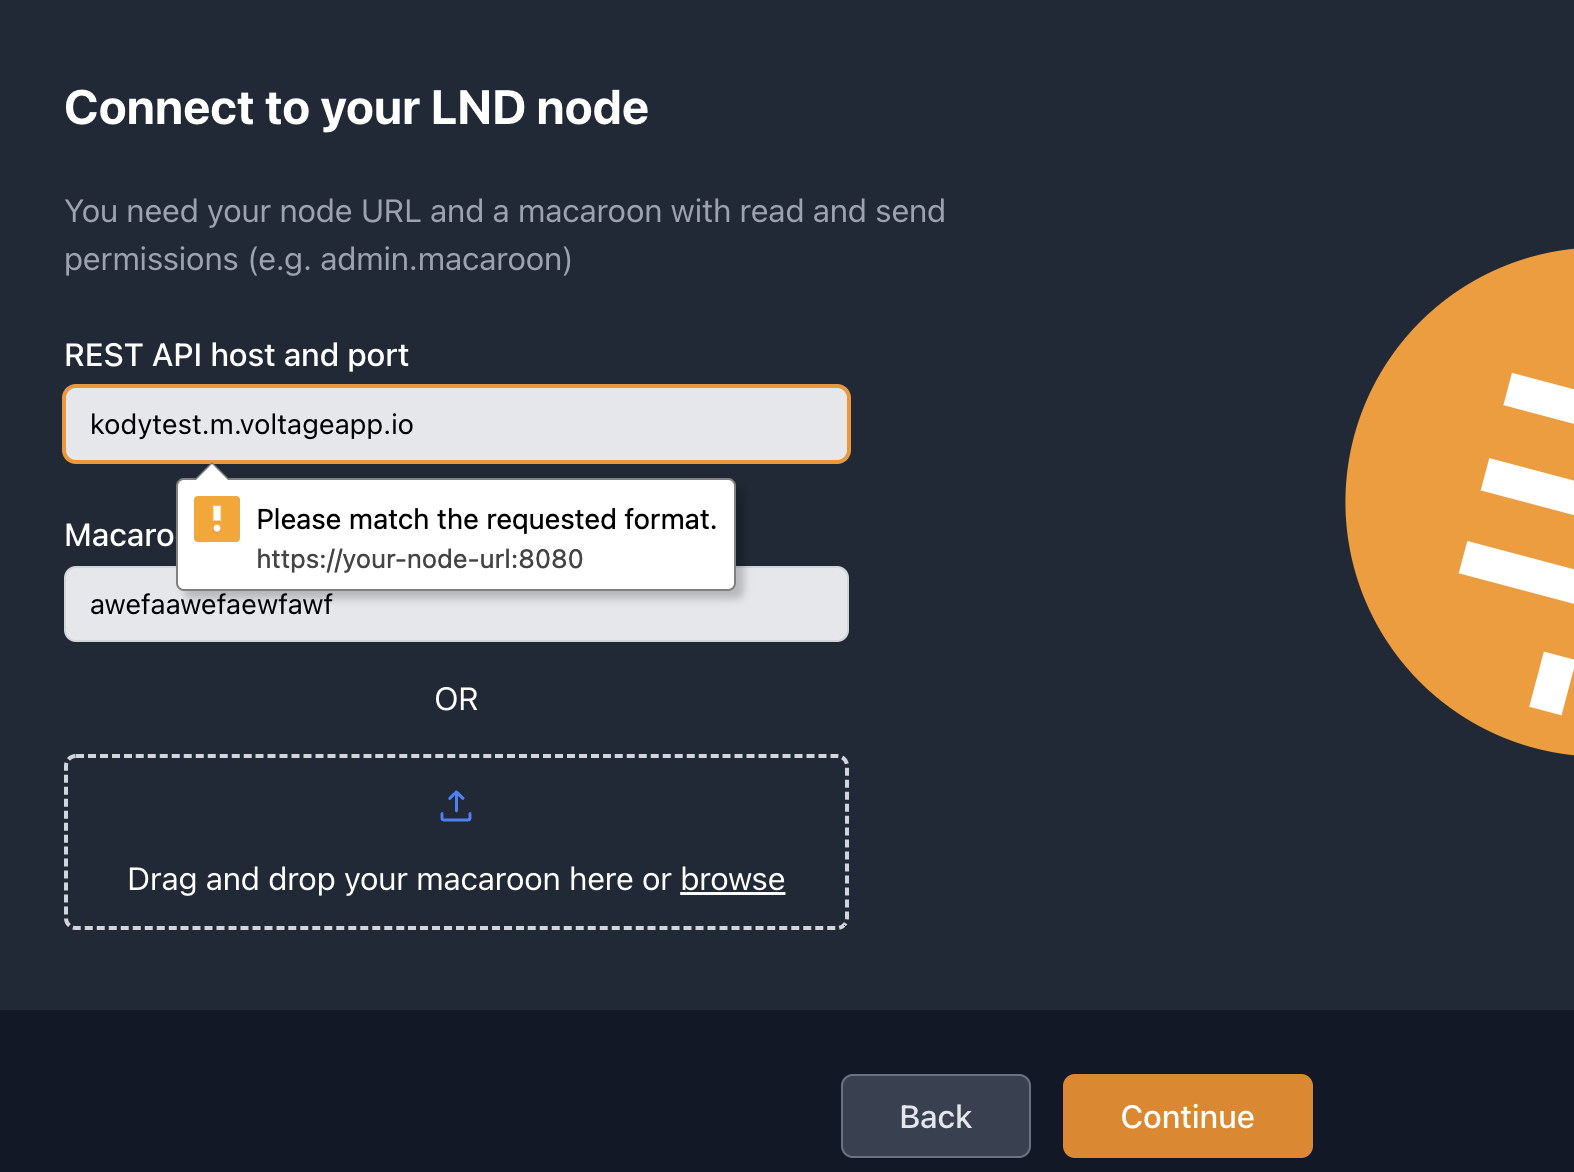Click the exclamation badge next to the format message
This screenshot has height=1172, width=1574.
click(216, 518)
